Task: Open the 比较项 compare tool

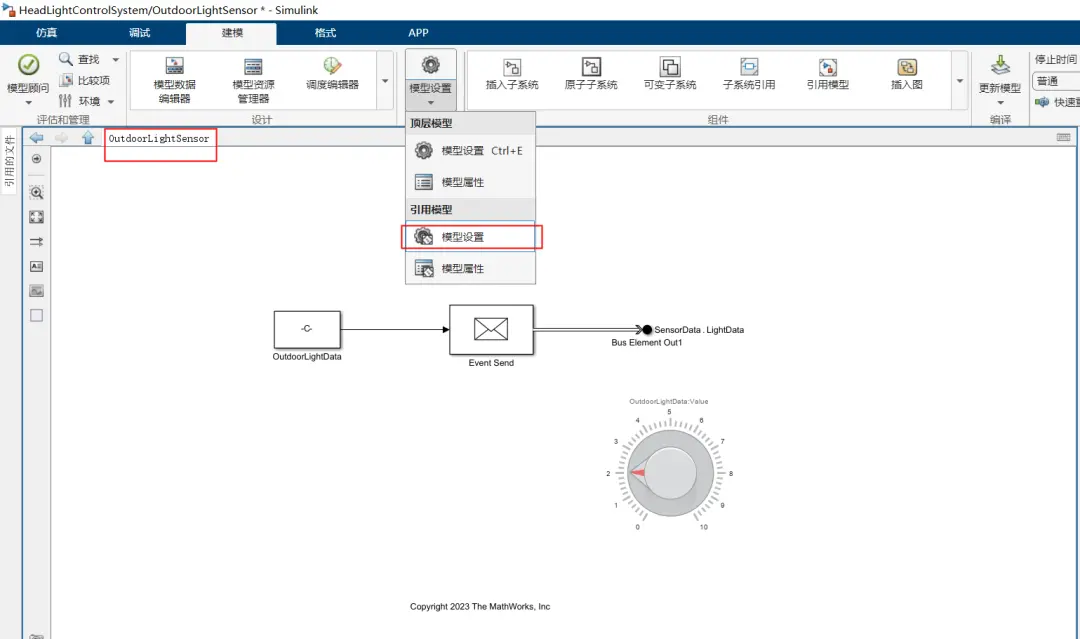Action: tap(84, 81)
